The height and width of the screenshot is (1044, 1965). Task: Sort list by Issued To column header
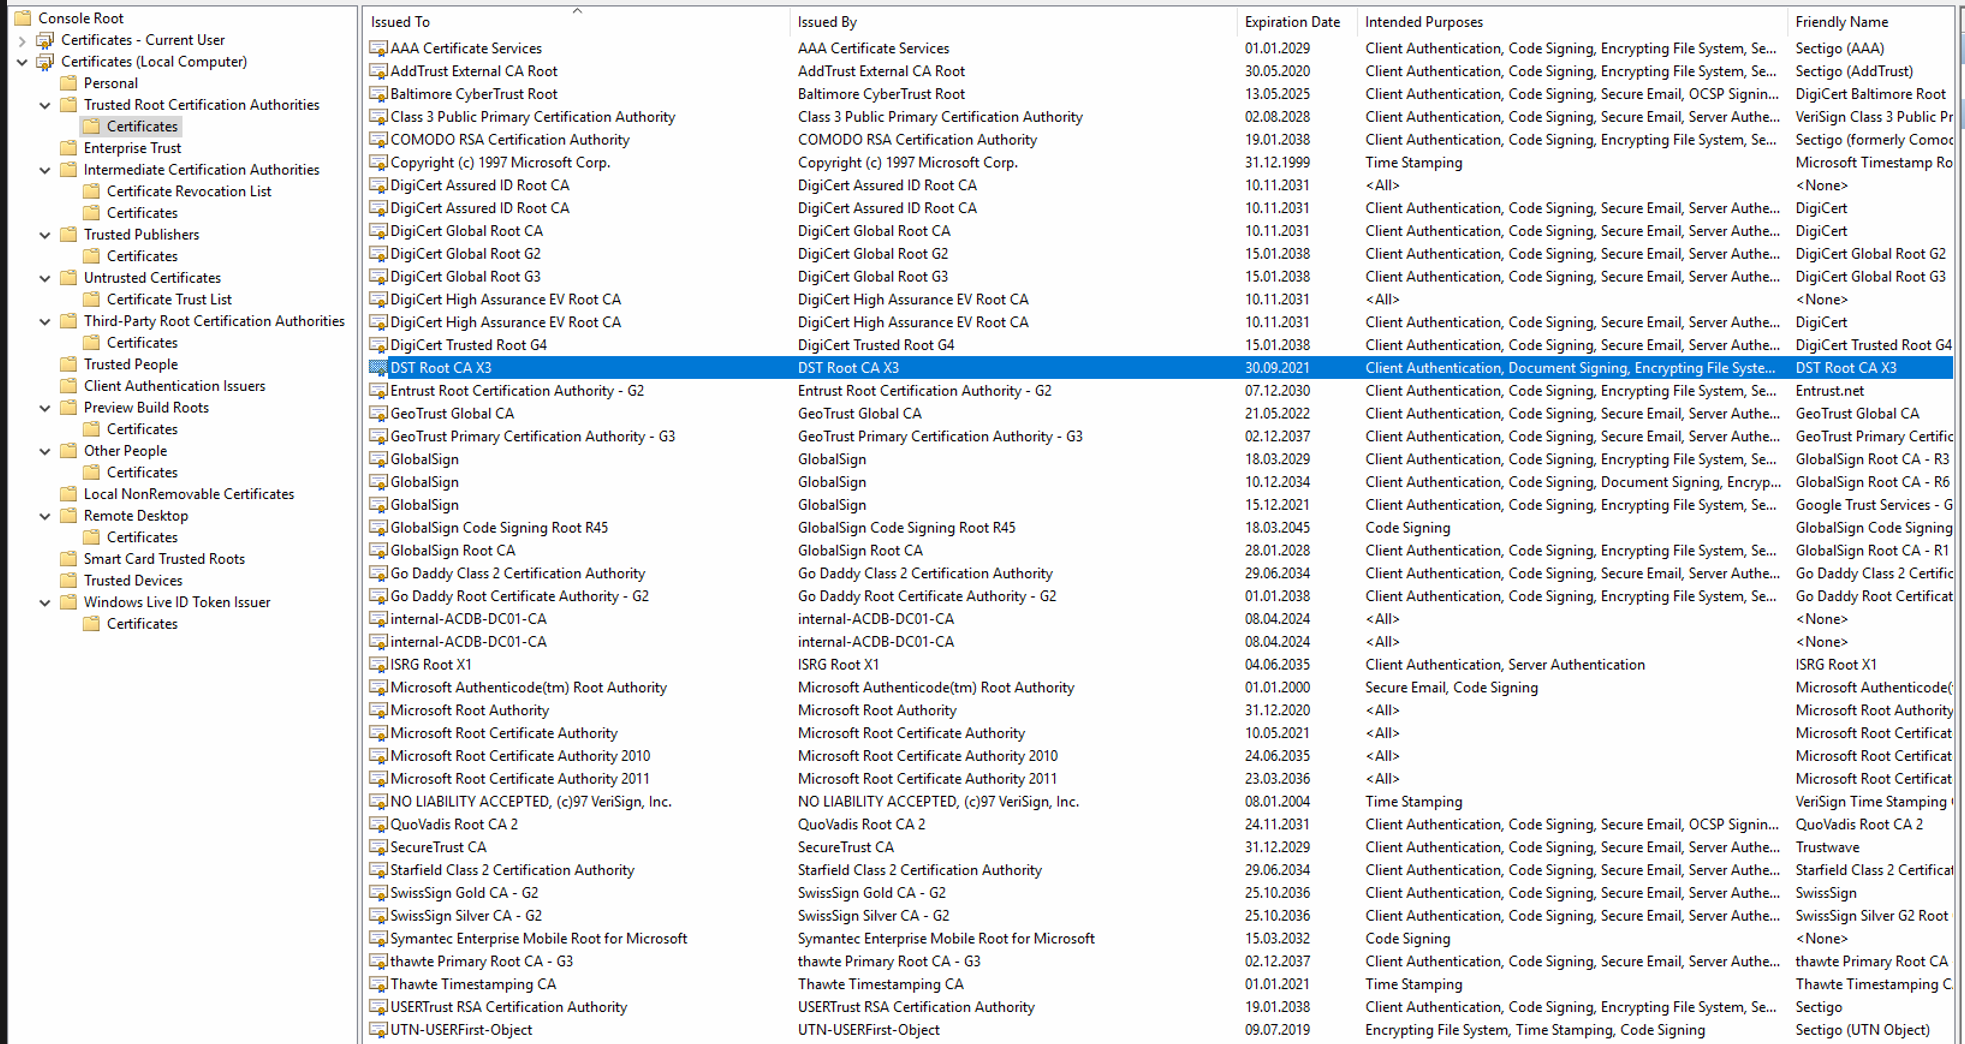pos(577,22)
